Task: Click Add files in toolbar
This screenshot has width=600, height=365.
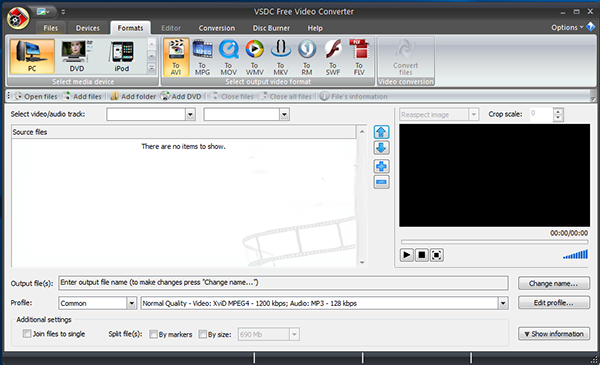Action: (83, 96)
